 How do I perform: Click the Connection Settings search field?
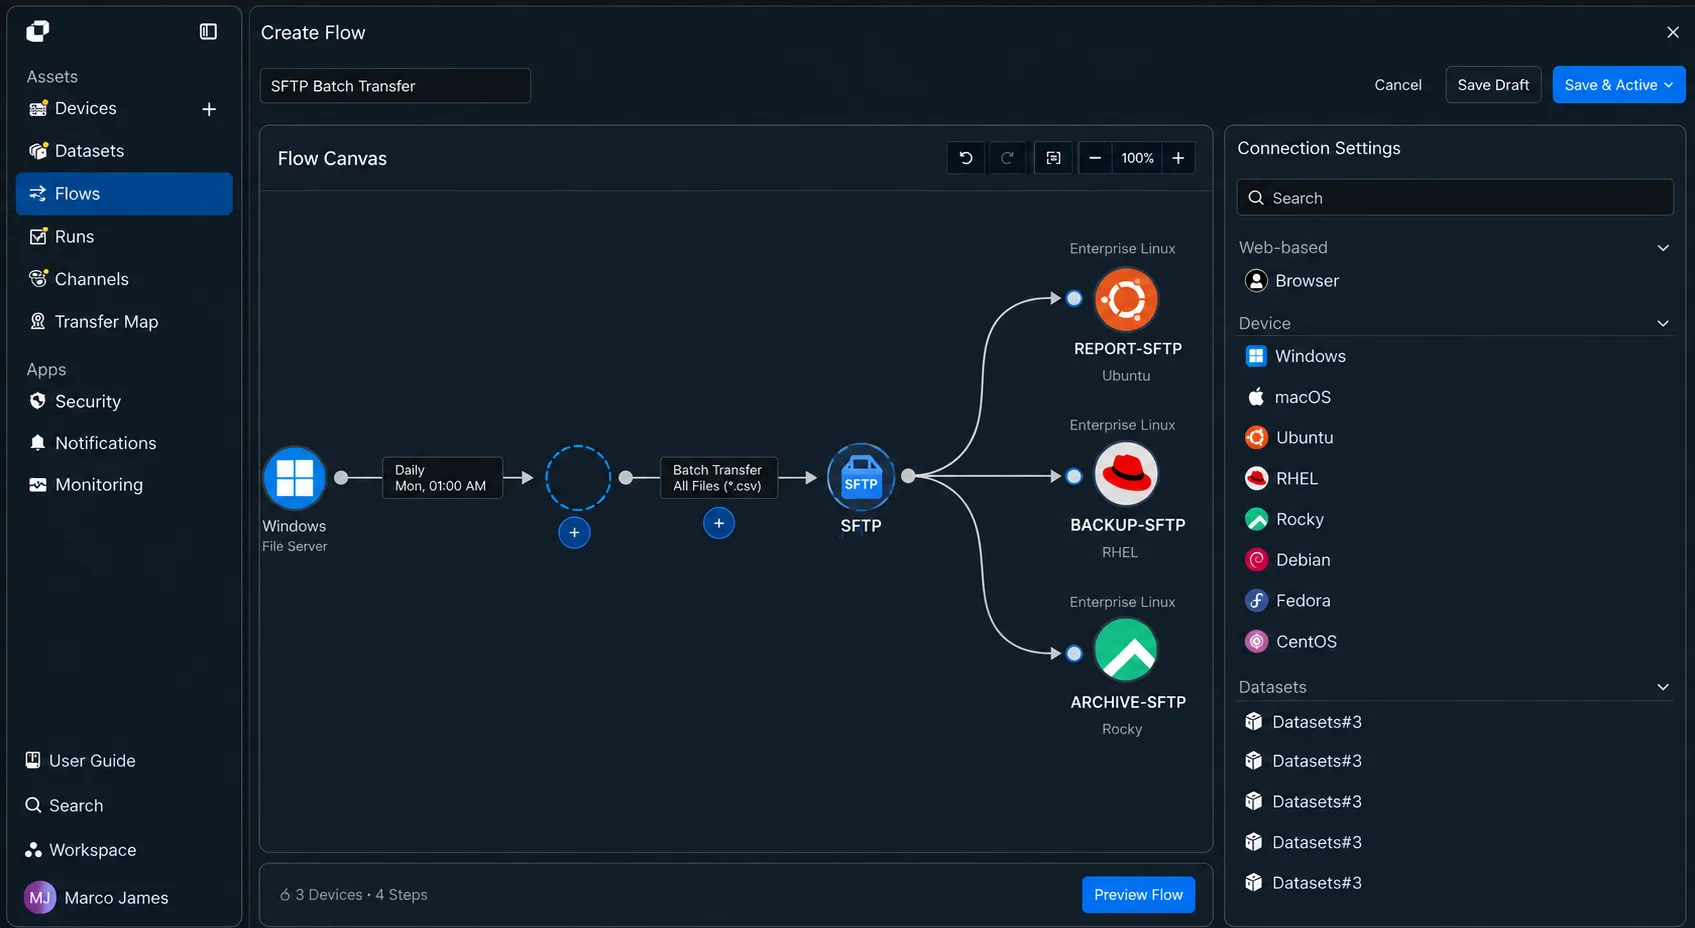point(1455,198)
